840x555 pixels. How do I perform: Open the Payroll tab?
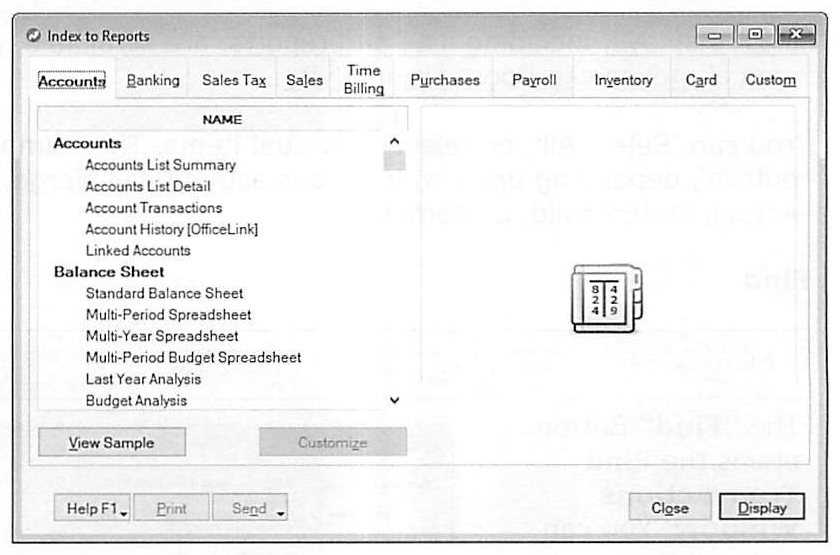(534, 80)
